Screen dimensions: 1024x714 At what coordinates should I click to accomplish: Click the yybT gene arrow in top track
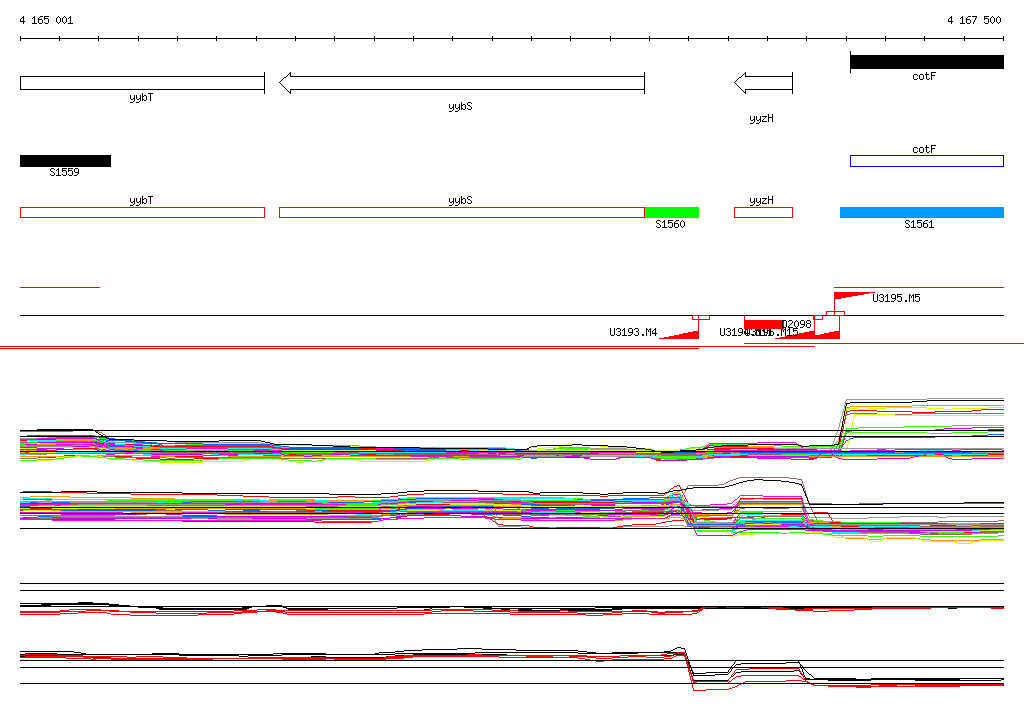(141, 83)
